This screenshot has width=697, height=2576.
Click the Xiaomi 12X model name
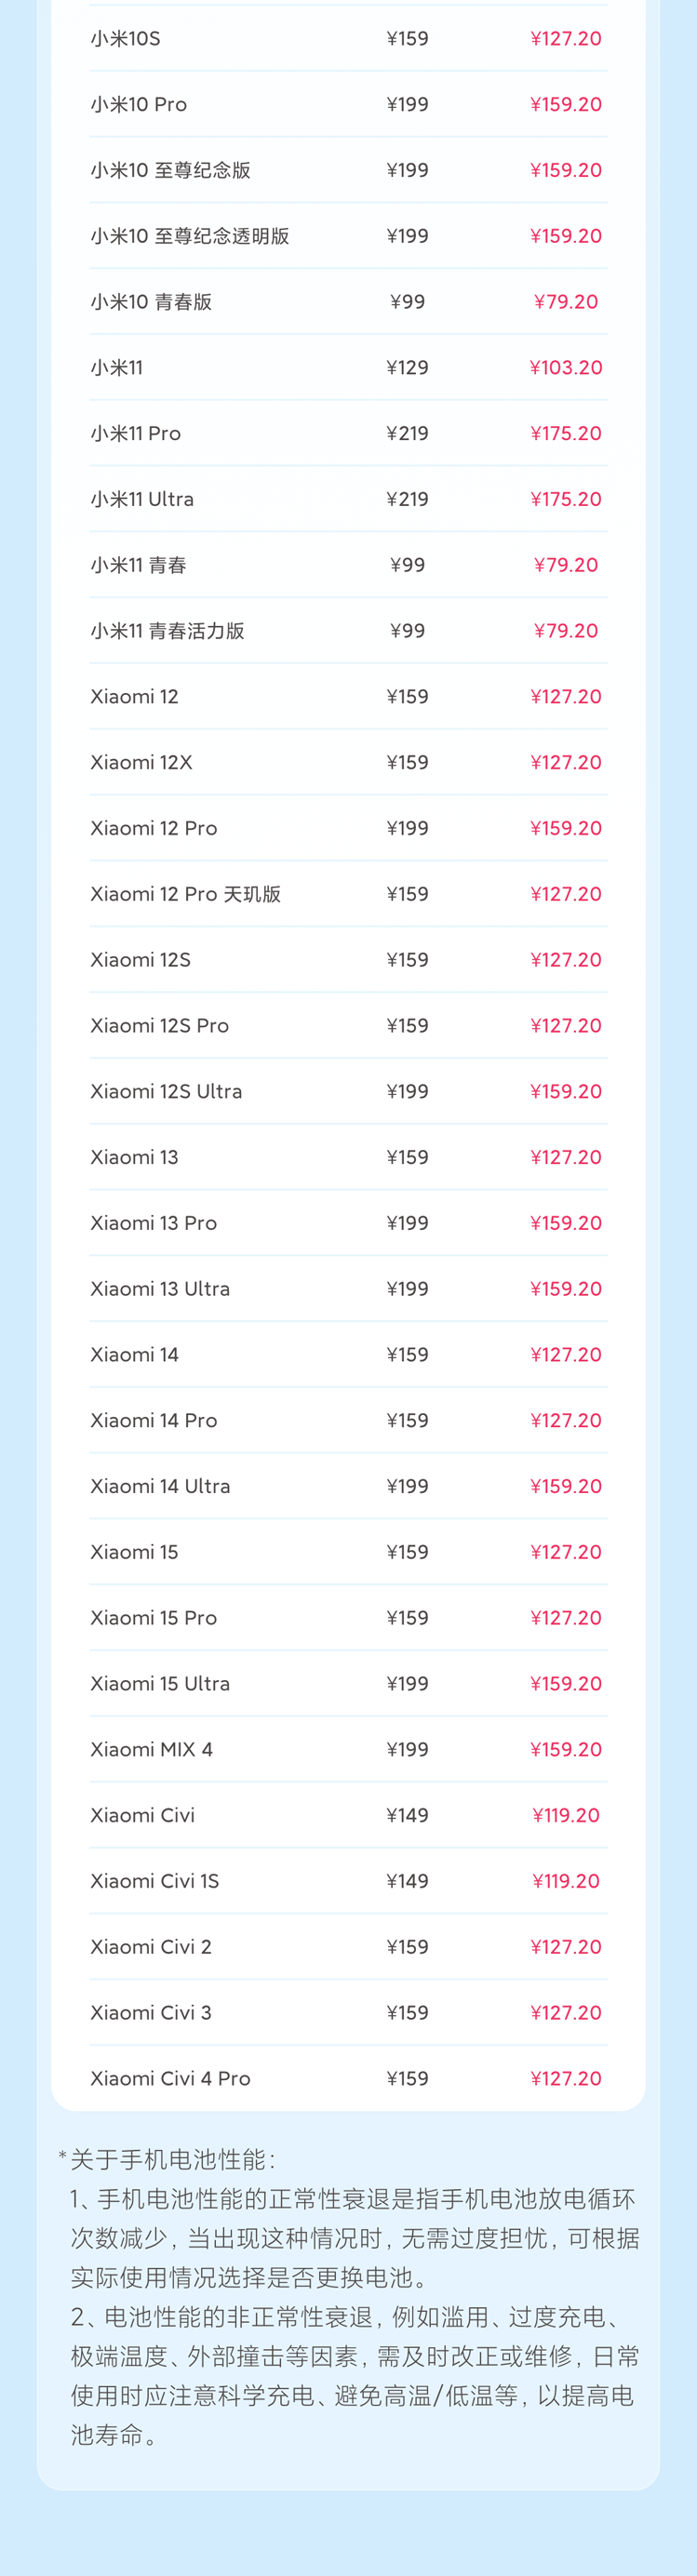[x=141, y=762]
